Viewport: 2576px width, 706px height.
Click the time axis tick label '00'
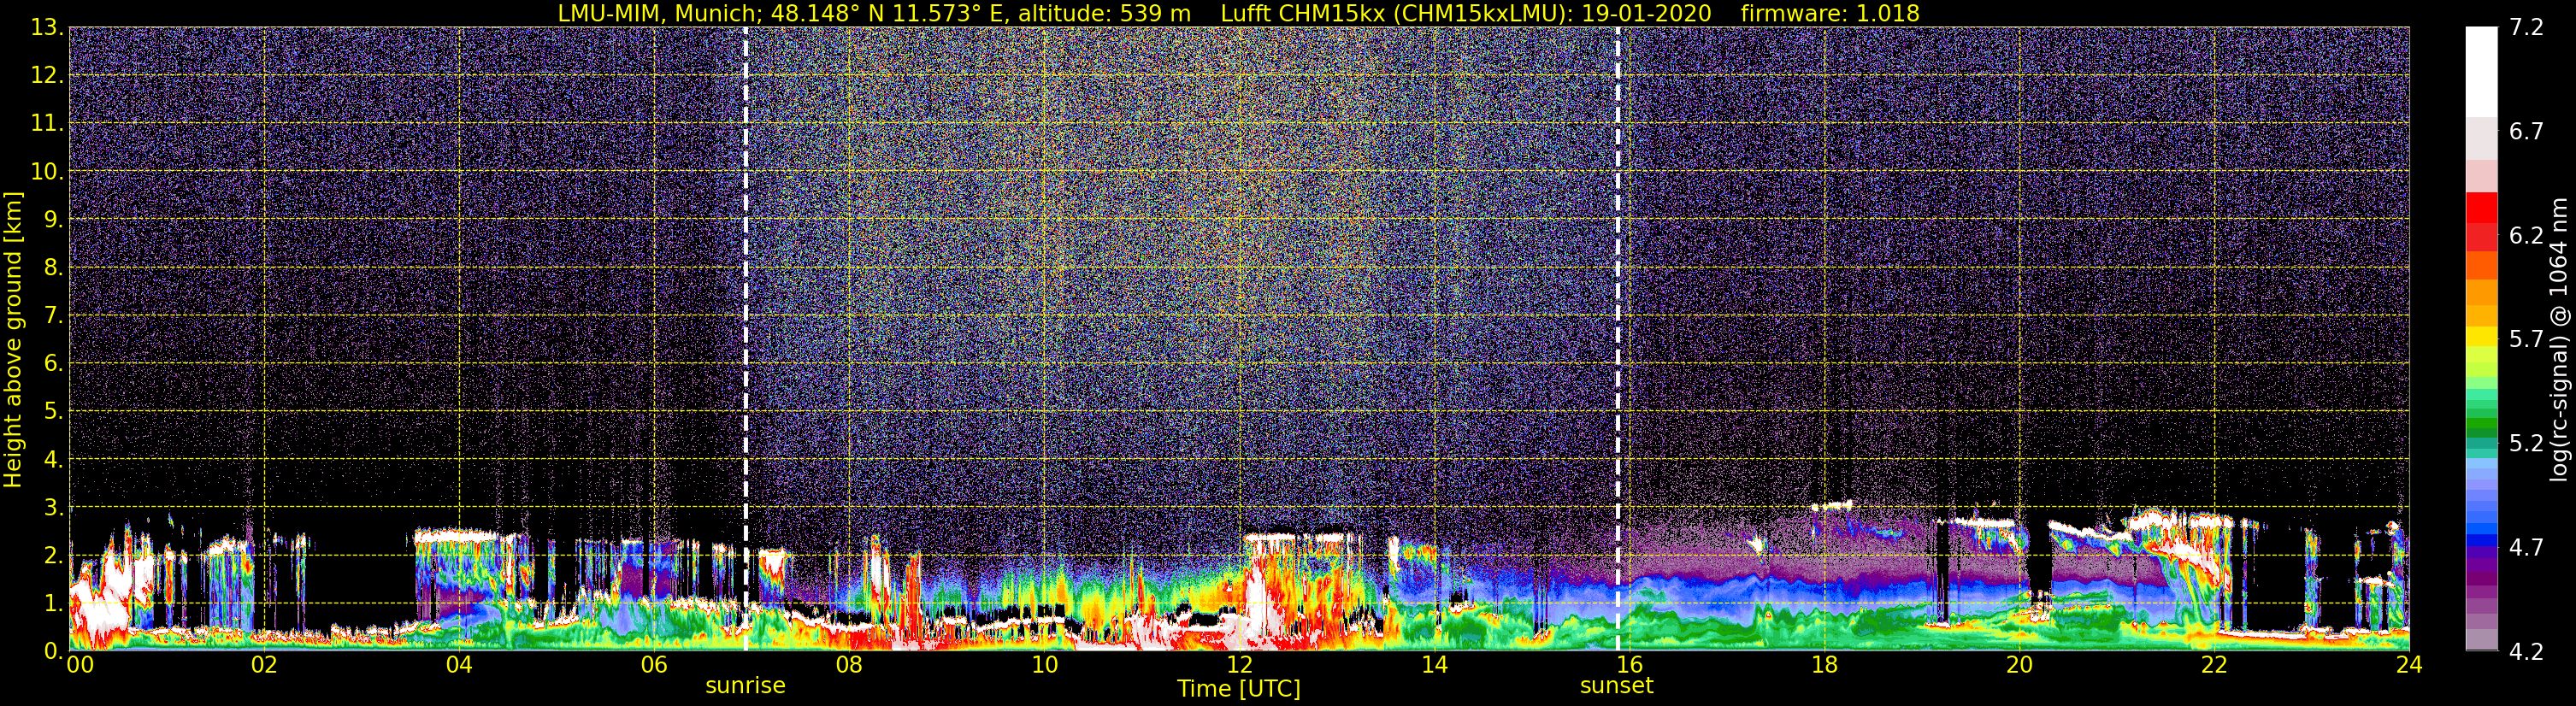pyautogui.click(x=80, y=665)
